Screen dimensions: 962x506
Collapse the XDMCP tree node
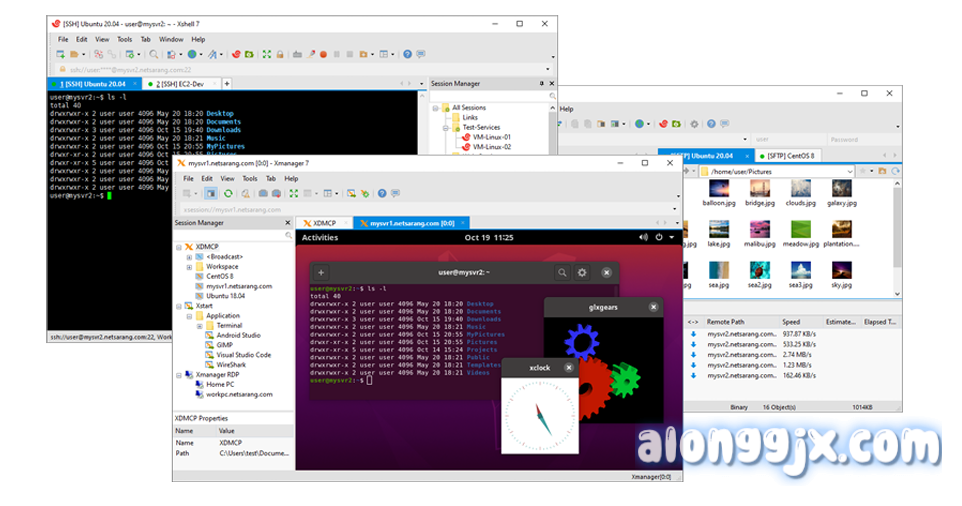coord(178,246)
